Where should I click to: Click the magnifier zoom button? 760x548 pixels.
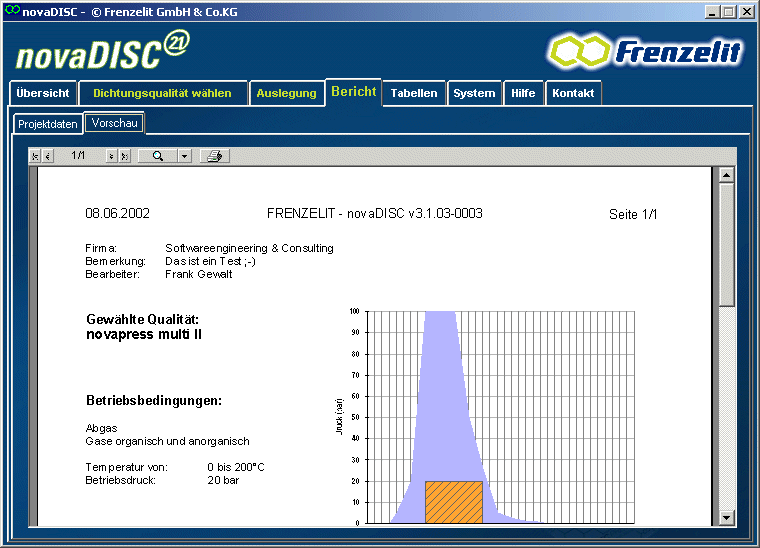coord(157,156)
